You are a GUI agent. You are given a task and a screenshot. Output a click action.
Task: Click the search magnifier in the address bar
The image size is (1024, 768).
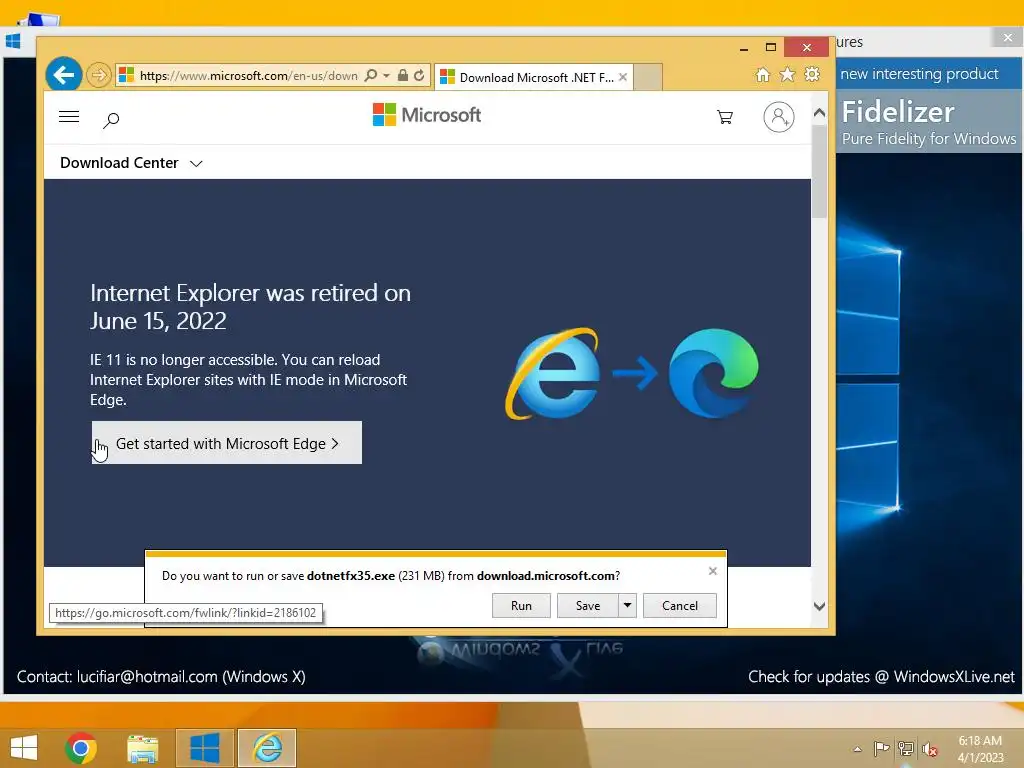[x=370, y=76]
